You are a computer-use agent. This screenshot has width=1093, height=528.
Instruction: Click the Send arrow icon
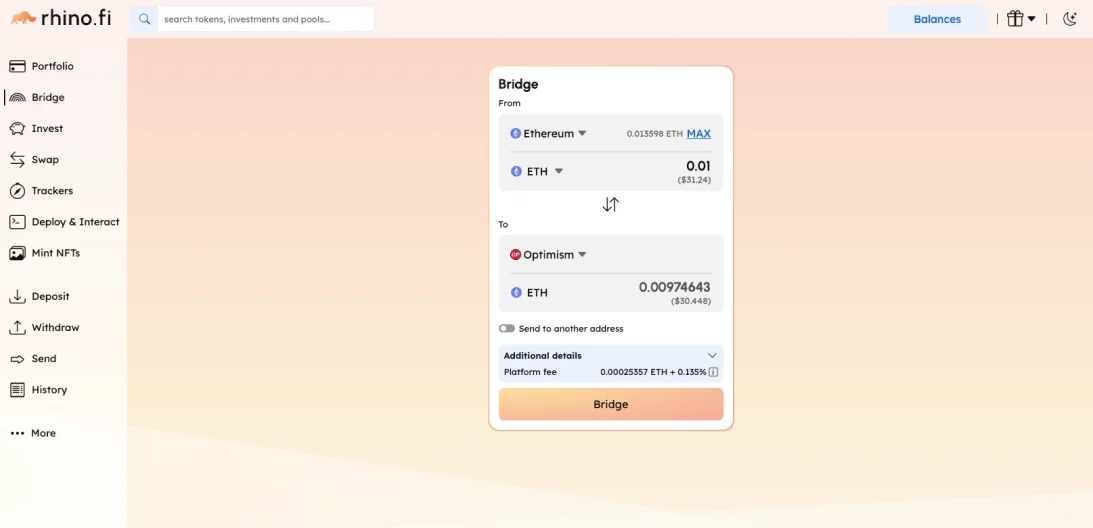[17, 359]
